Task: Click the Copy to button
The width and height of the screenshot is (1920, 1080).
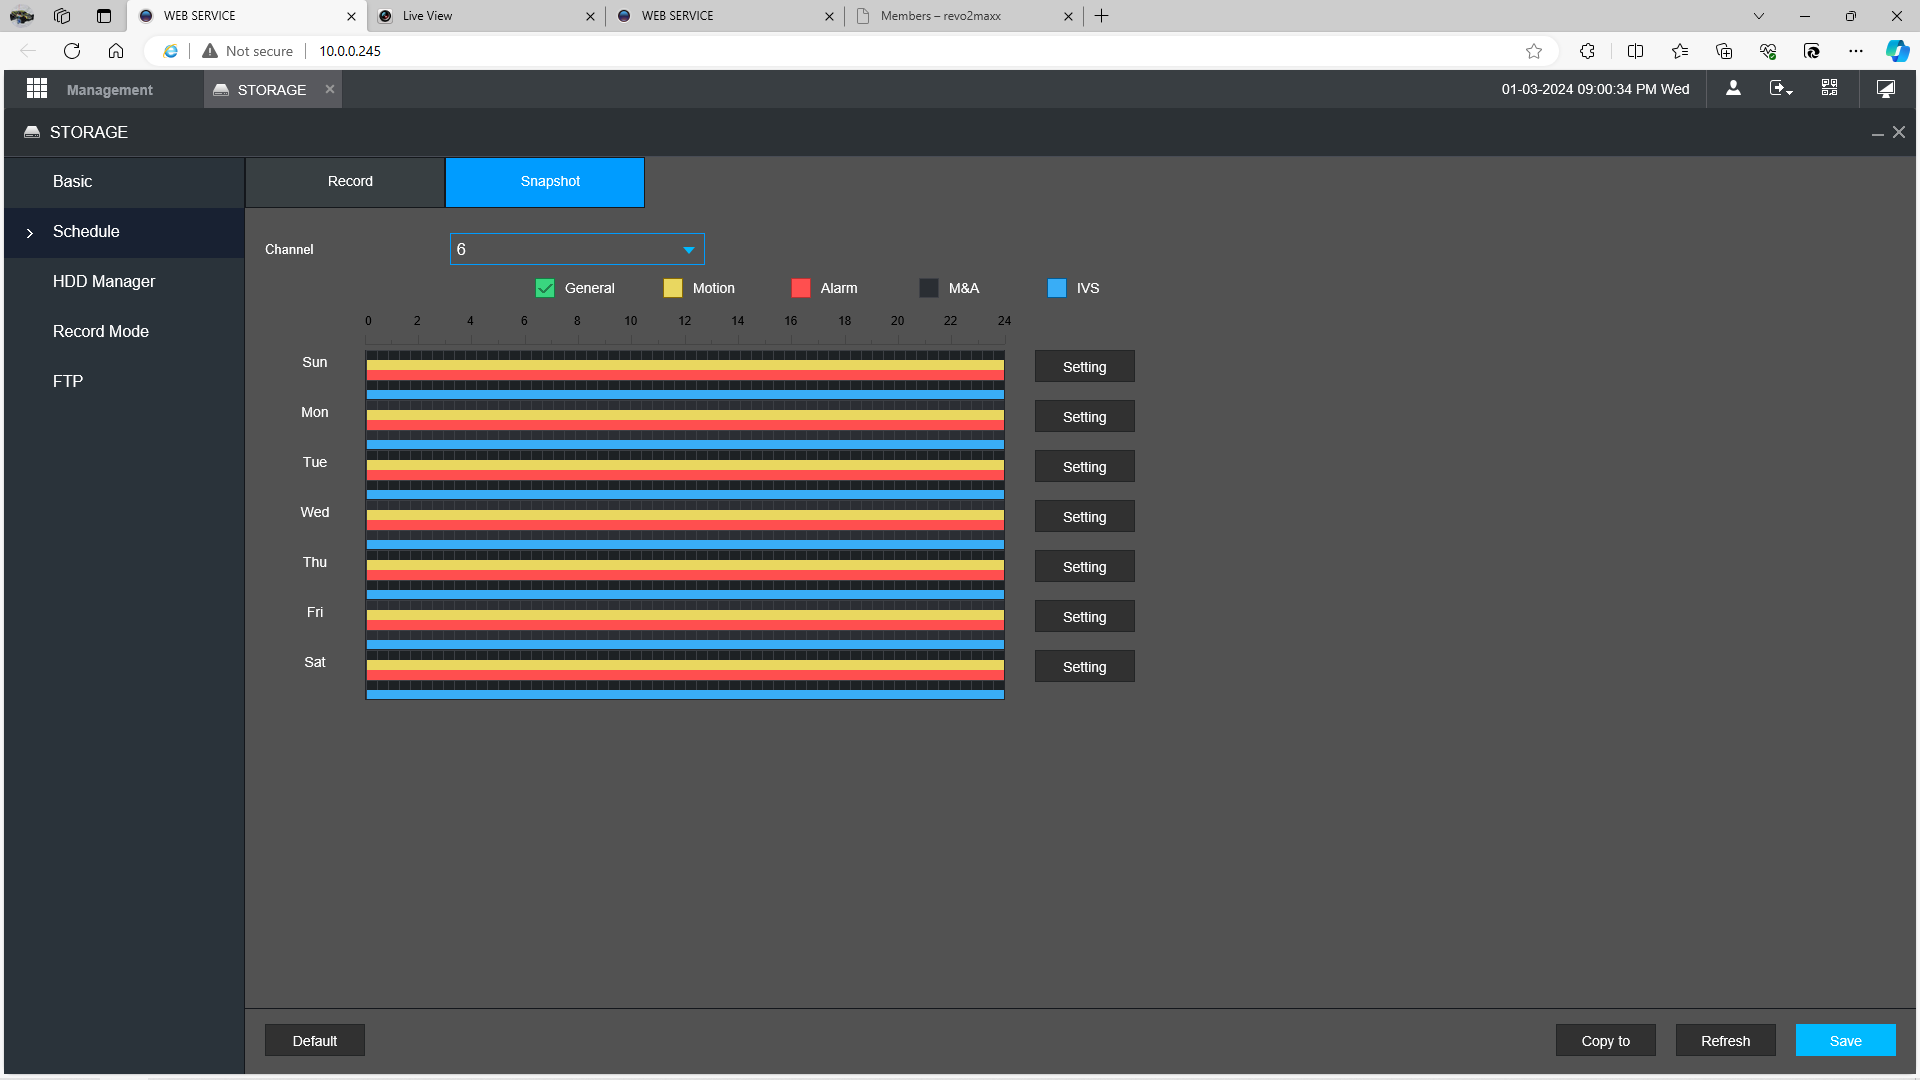Action: point(1605,1041)
